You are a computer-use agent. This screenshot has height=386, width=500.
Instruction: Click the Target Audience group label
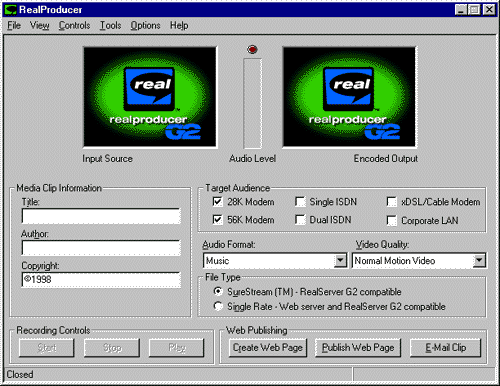[237, 188]
